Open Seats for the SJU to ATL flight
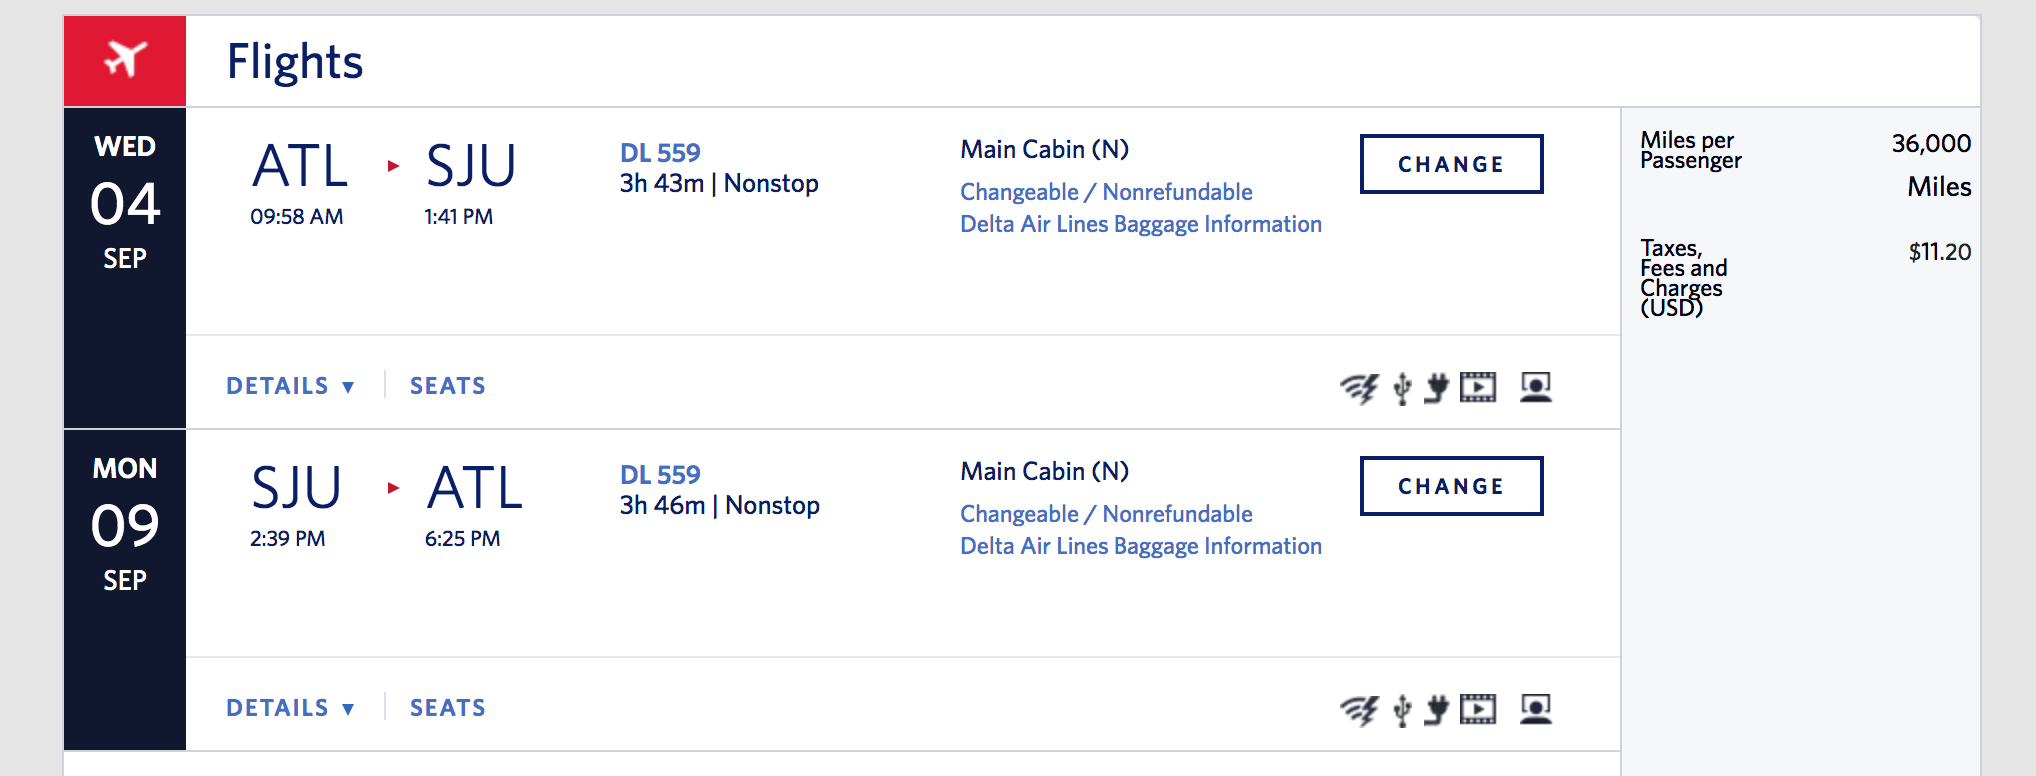The width and height of the screenshot is (2036, 776). (447, 708)
